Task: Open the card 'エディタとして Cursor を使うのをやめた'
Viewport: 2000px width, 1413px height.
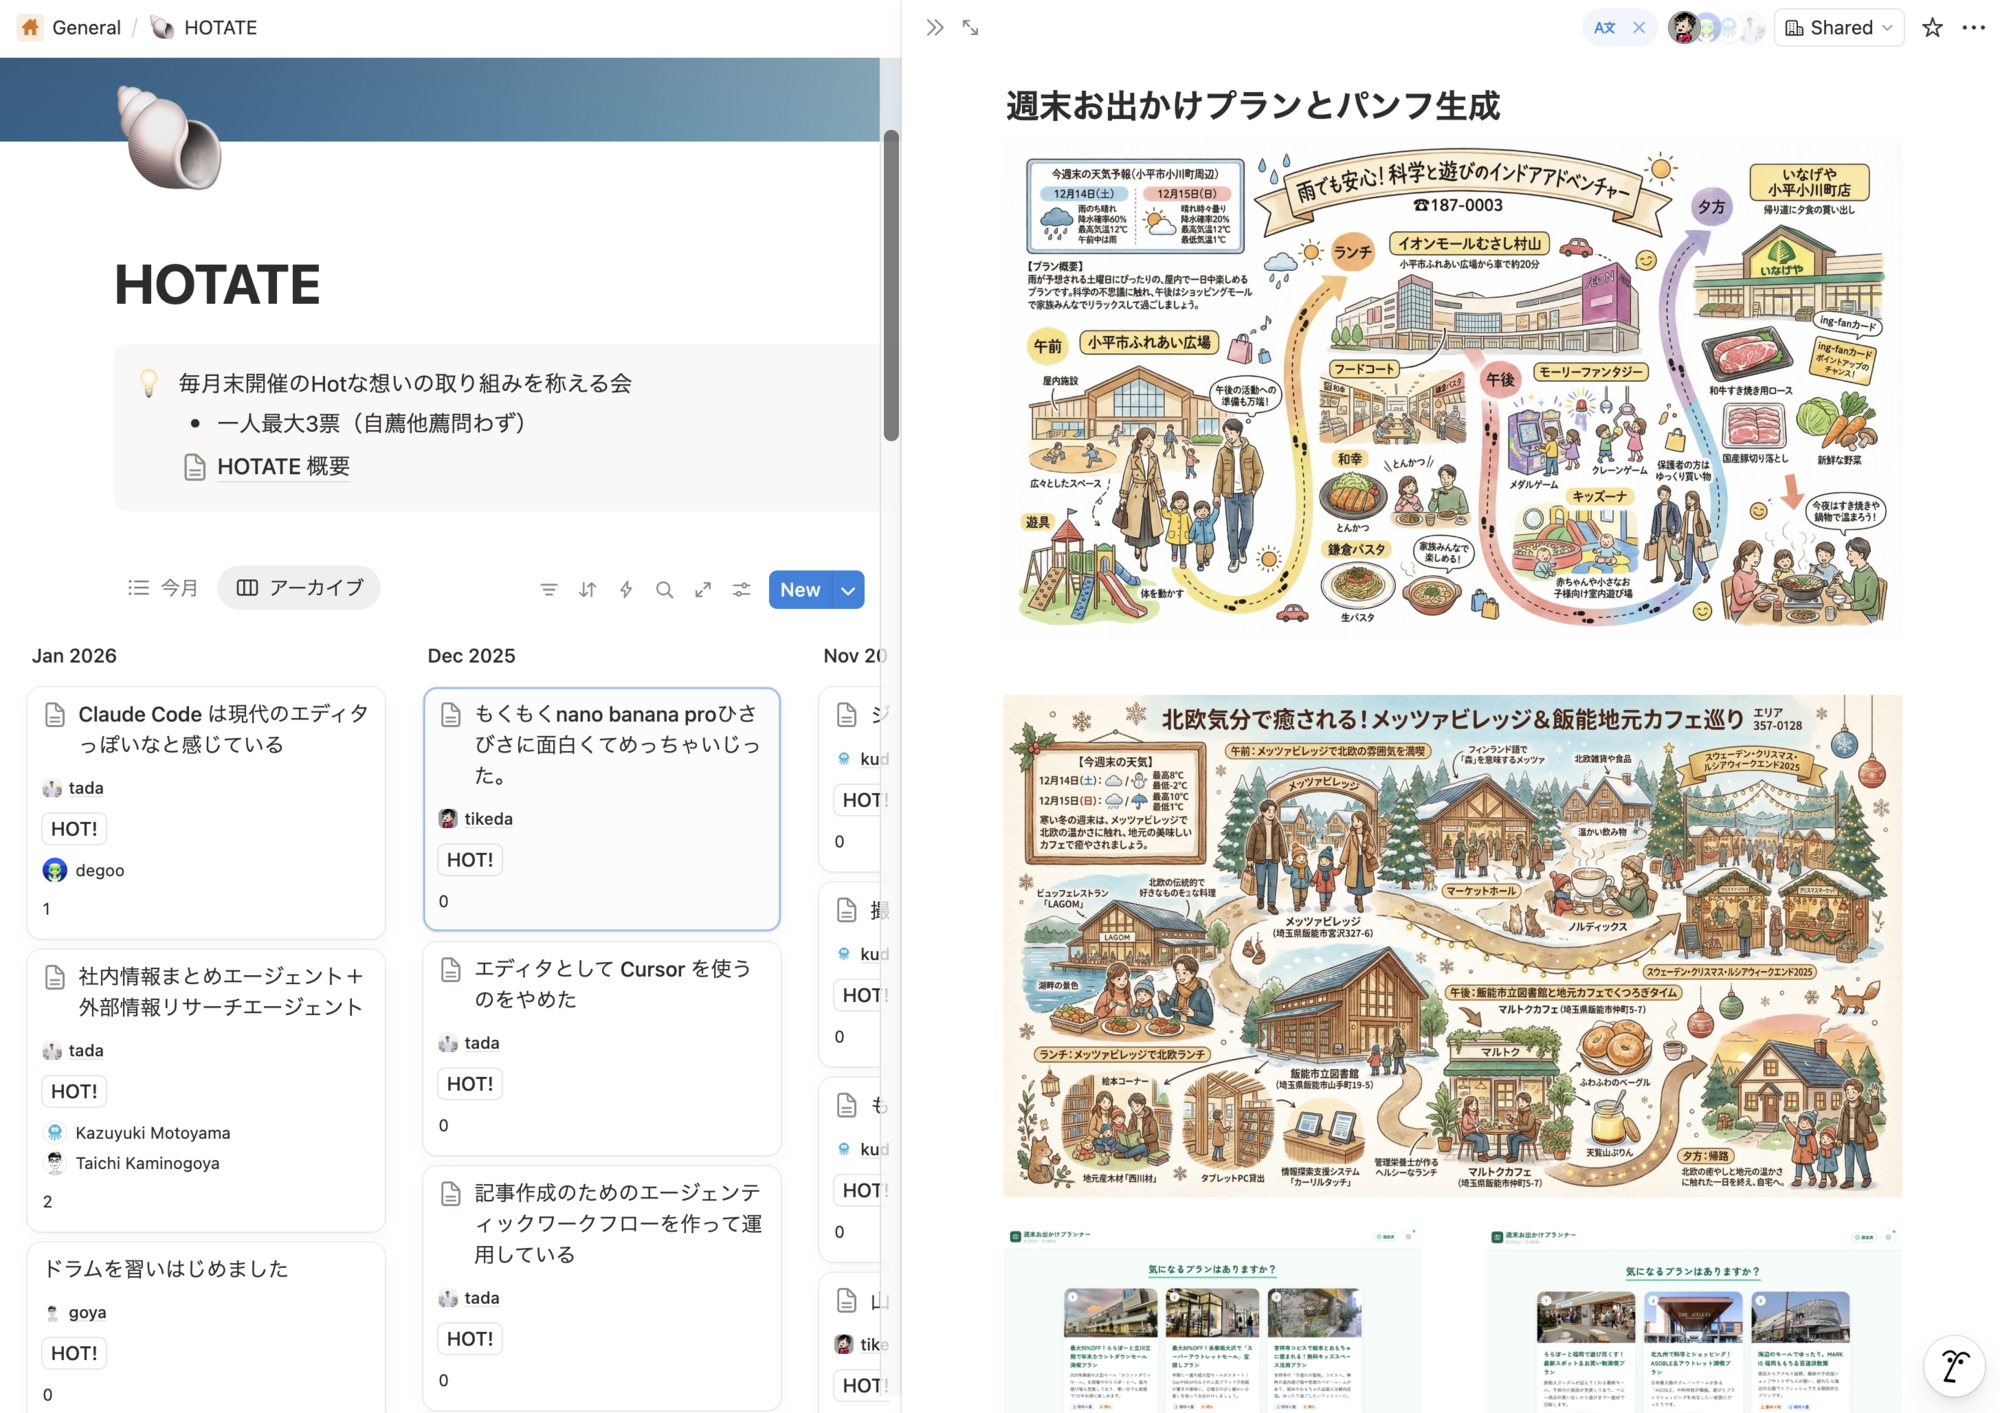Action: [x=602, y=1048]
